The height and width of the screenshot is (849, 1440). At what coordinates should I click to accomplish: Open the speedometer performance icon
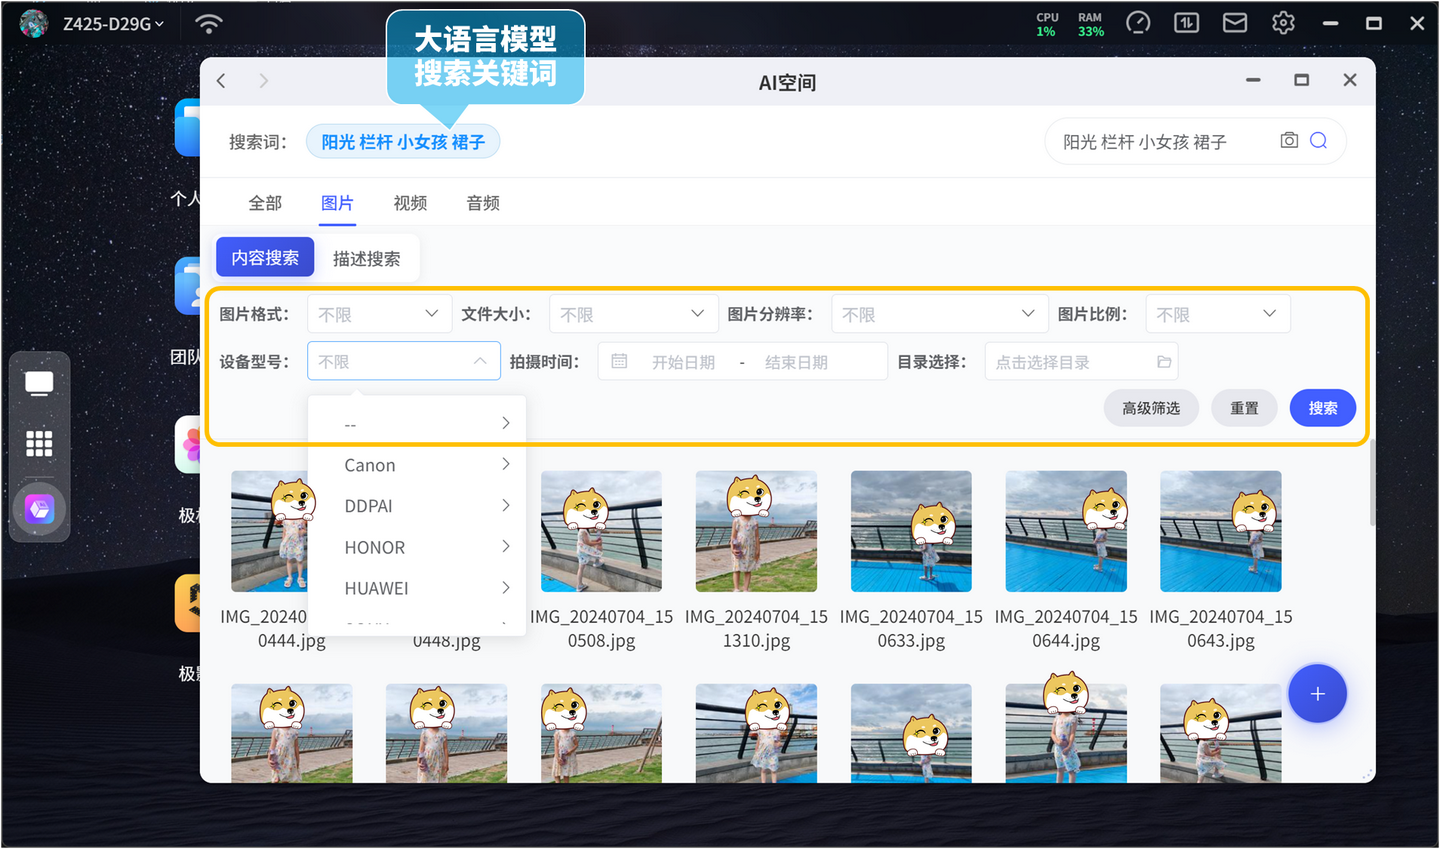[x=1138, y=23]
